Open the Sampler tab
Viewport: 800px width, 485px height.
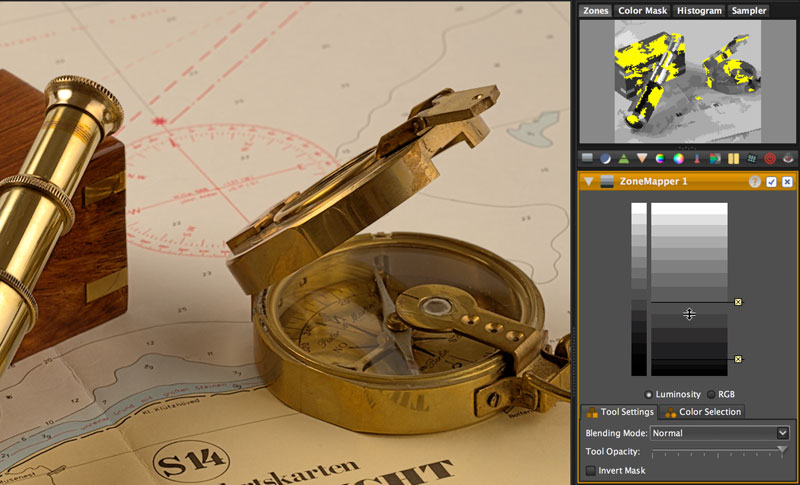(x=748, y=11)
